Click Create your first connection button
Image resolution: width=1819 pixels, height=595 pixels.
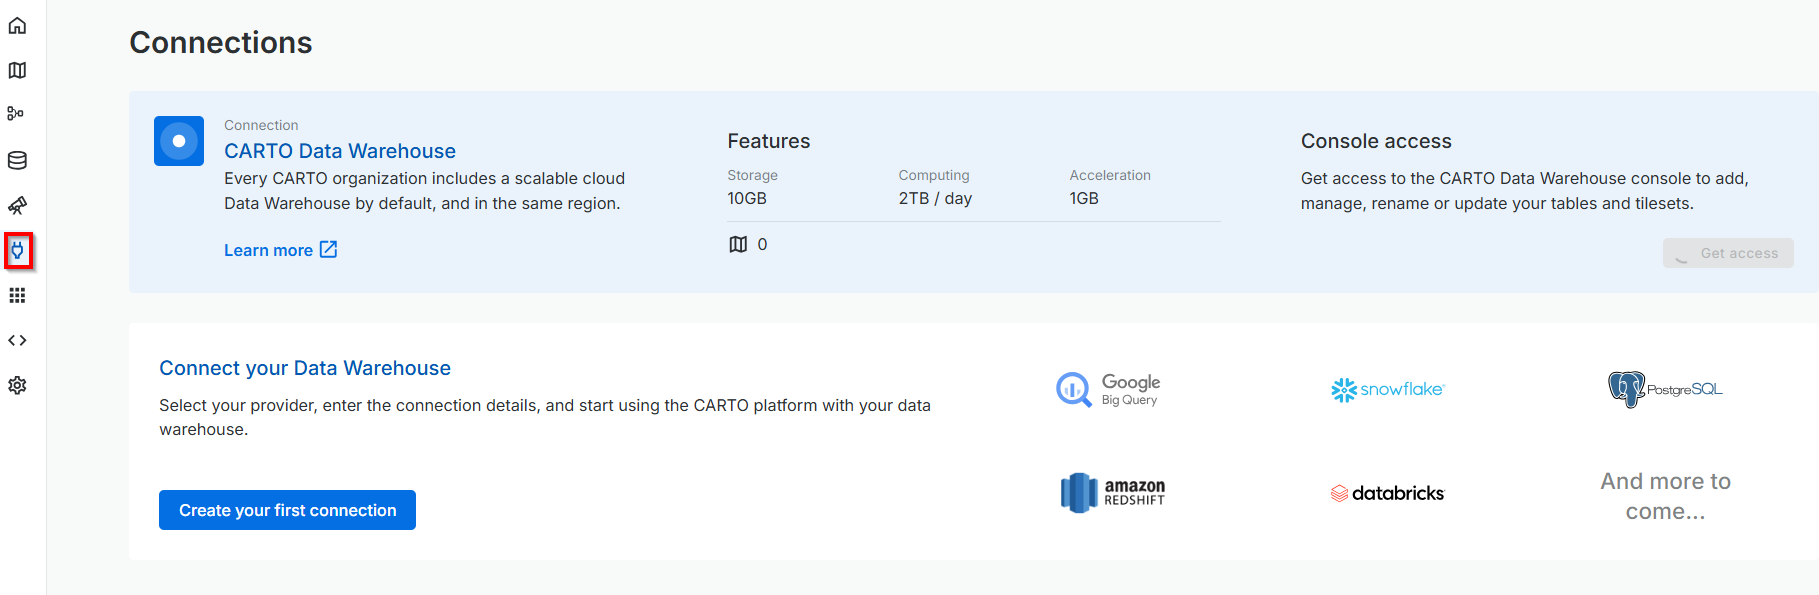tap(287, 510)
